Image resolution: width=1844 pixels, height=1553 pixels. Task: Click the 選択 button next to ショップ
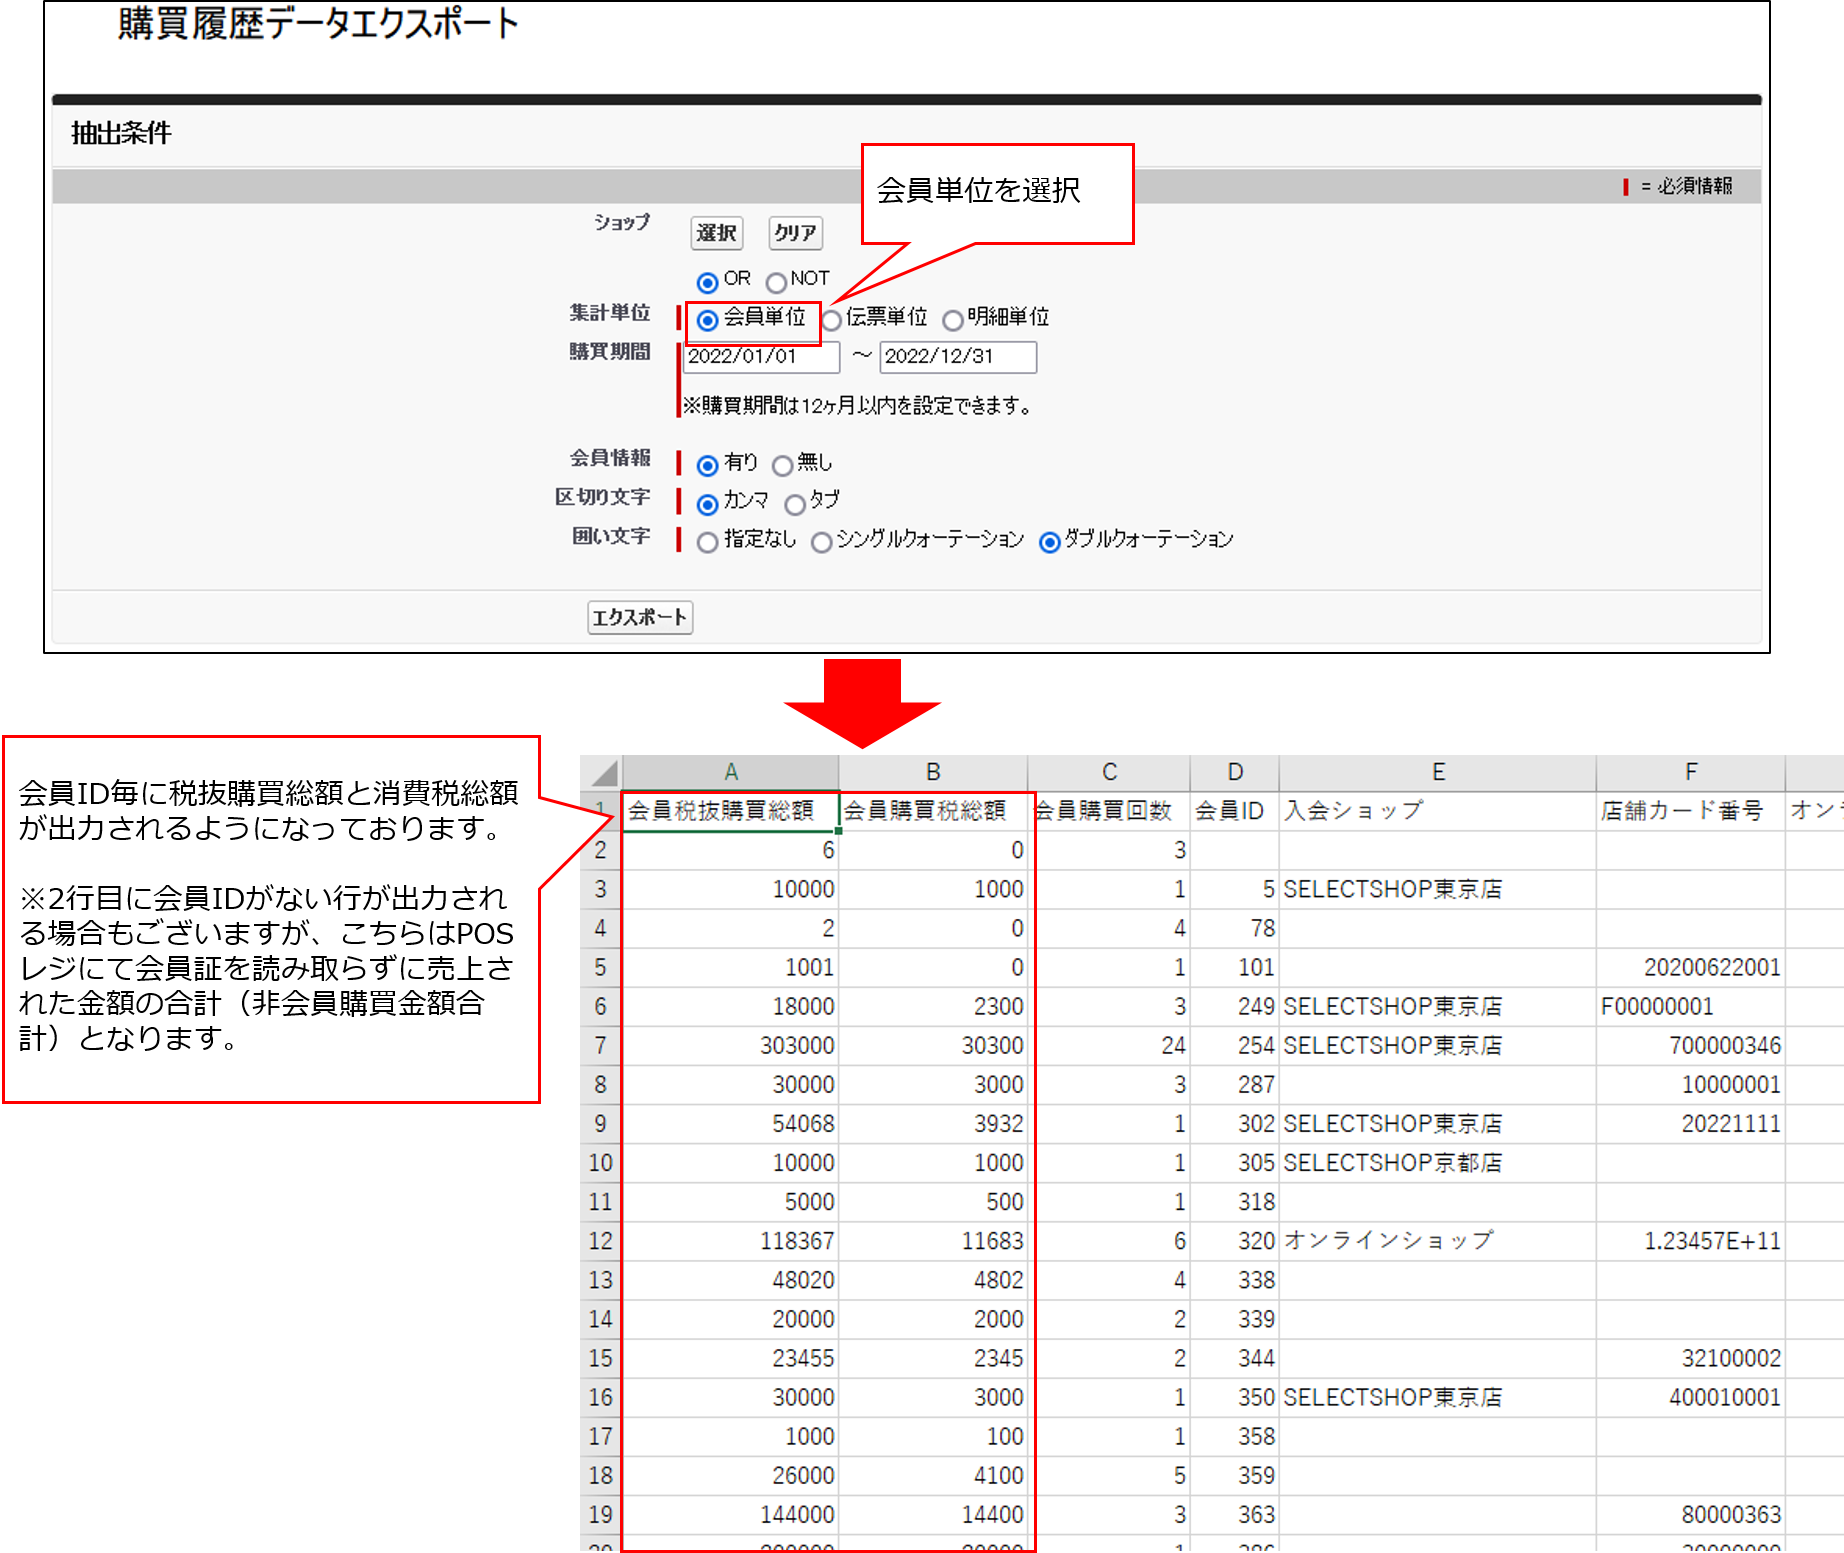pyautogui.click(x=716, y=232)
